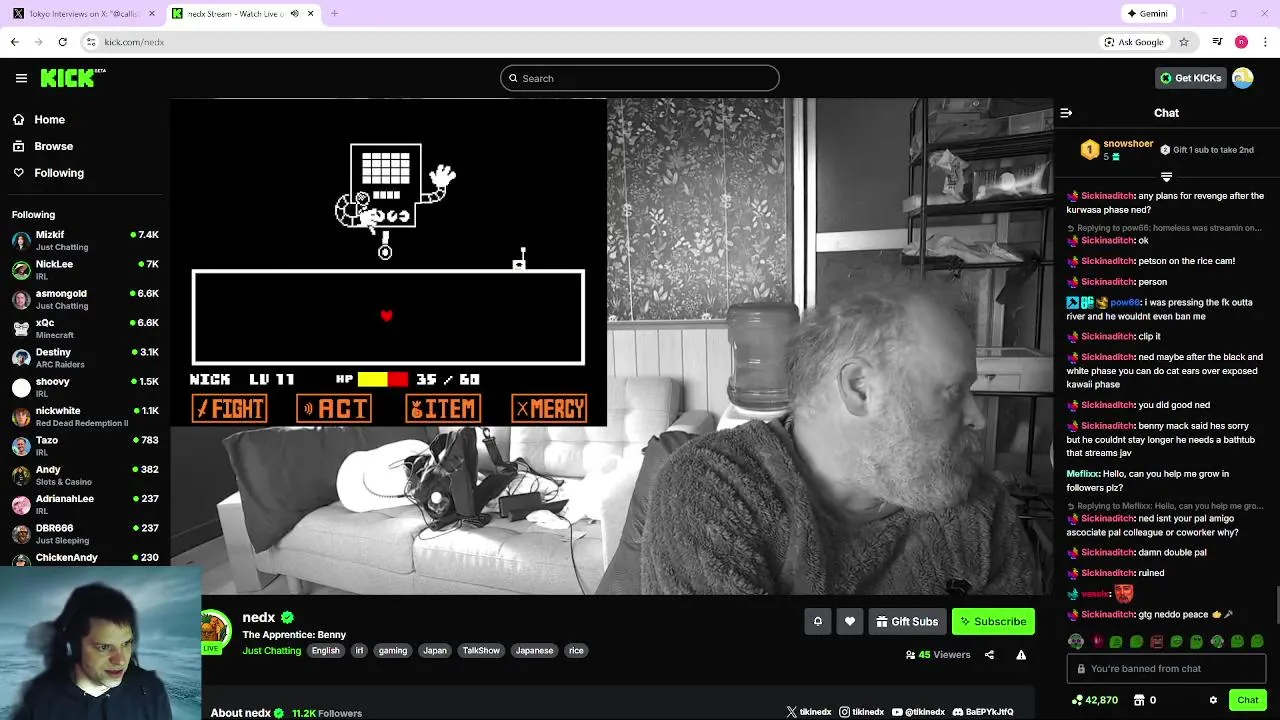Open NickLee's channel from the following list
Image resolution: width=1280 pixels, height=720 pixels.
click(x=85, y=269)
